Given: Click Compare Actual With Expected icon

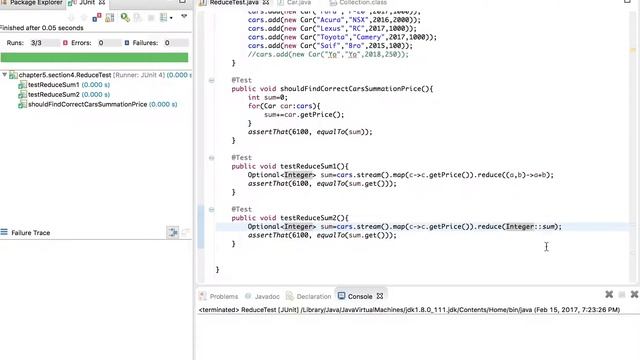Looking at the screenshot, I should point(186,232).
